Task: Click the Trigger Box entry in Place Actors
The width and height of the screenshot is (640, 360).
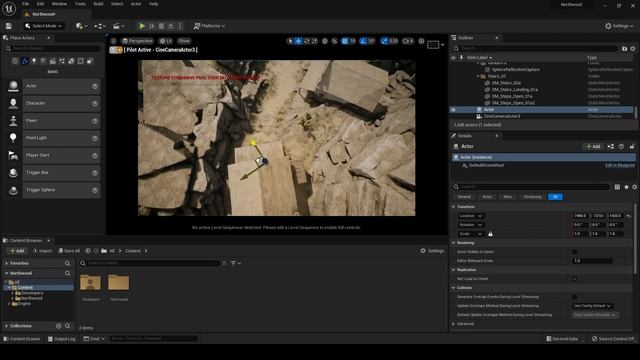Action: 53,173
